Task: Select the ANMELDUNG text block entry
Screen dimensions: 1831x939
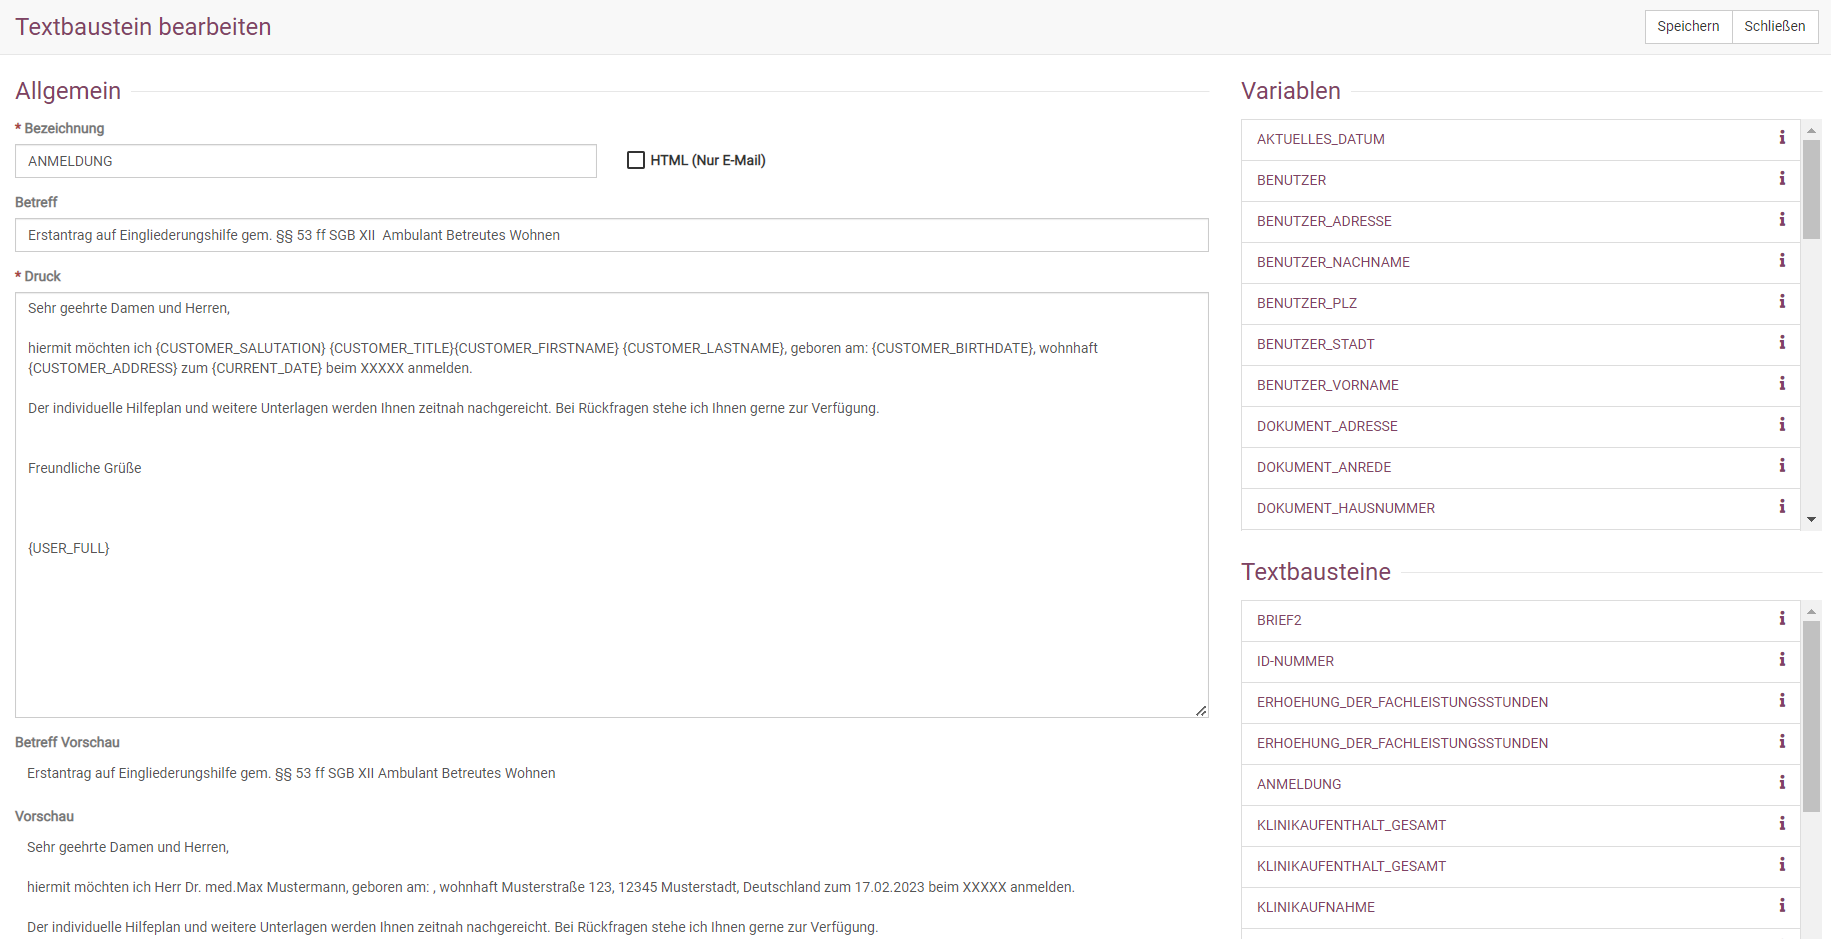Action: click(1299, 784)
